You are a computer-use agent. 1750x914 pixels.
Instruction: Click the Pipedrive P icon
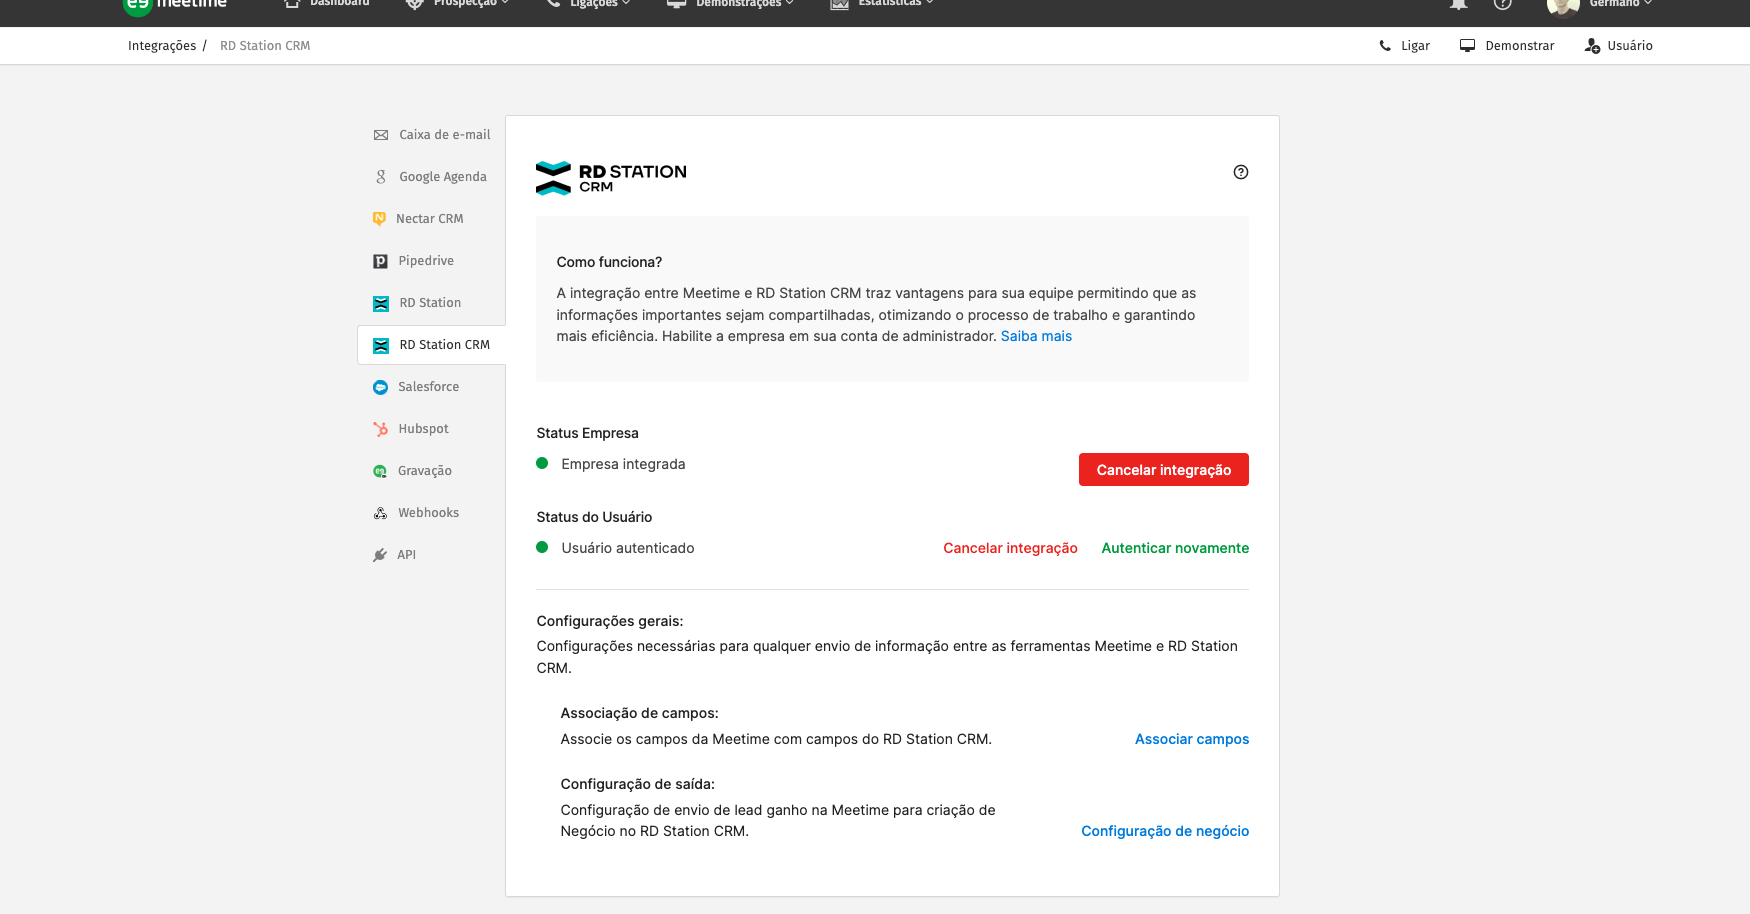(380, 261)
